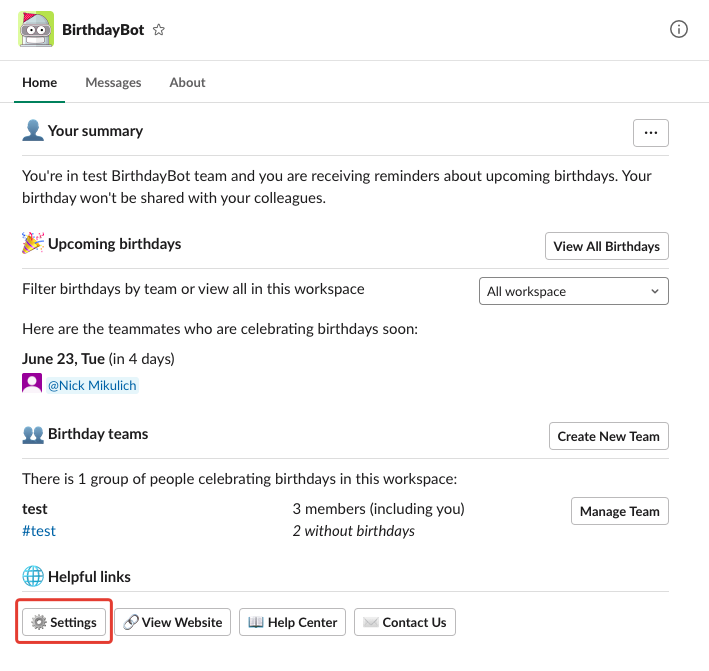Select the Home tab

tap(40, 83)
